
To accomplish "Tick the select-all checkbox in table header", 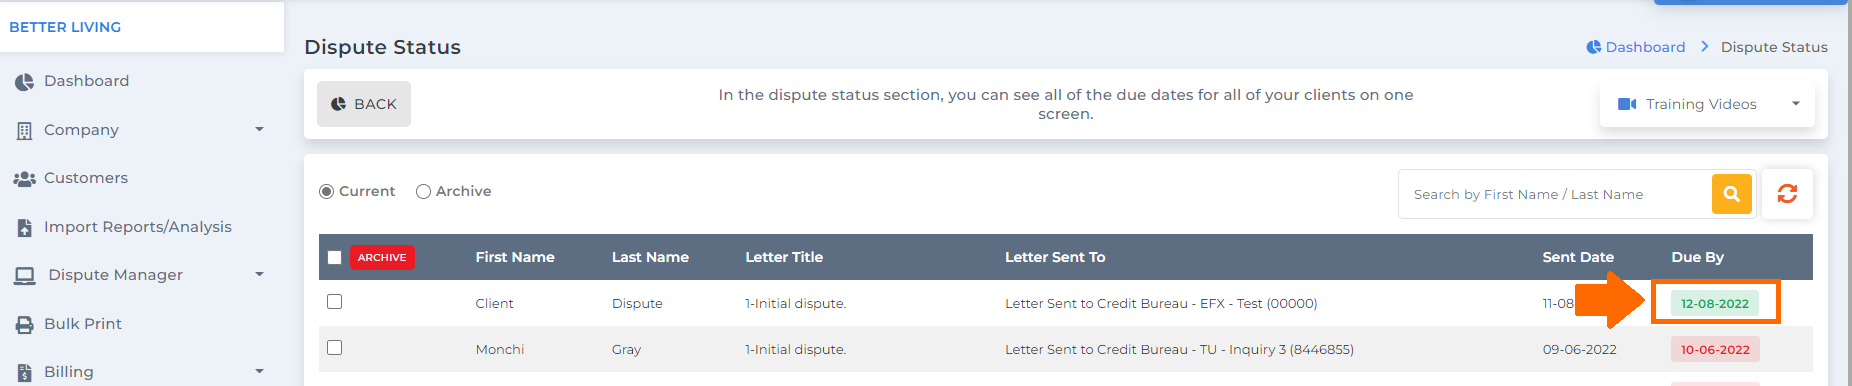I will click(334, 257).
